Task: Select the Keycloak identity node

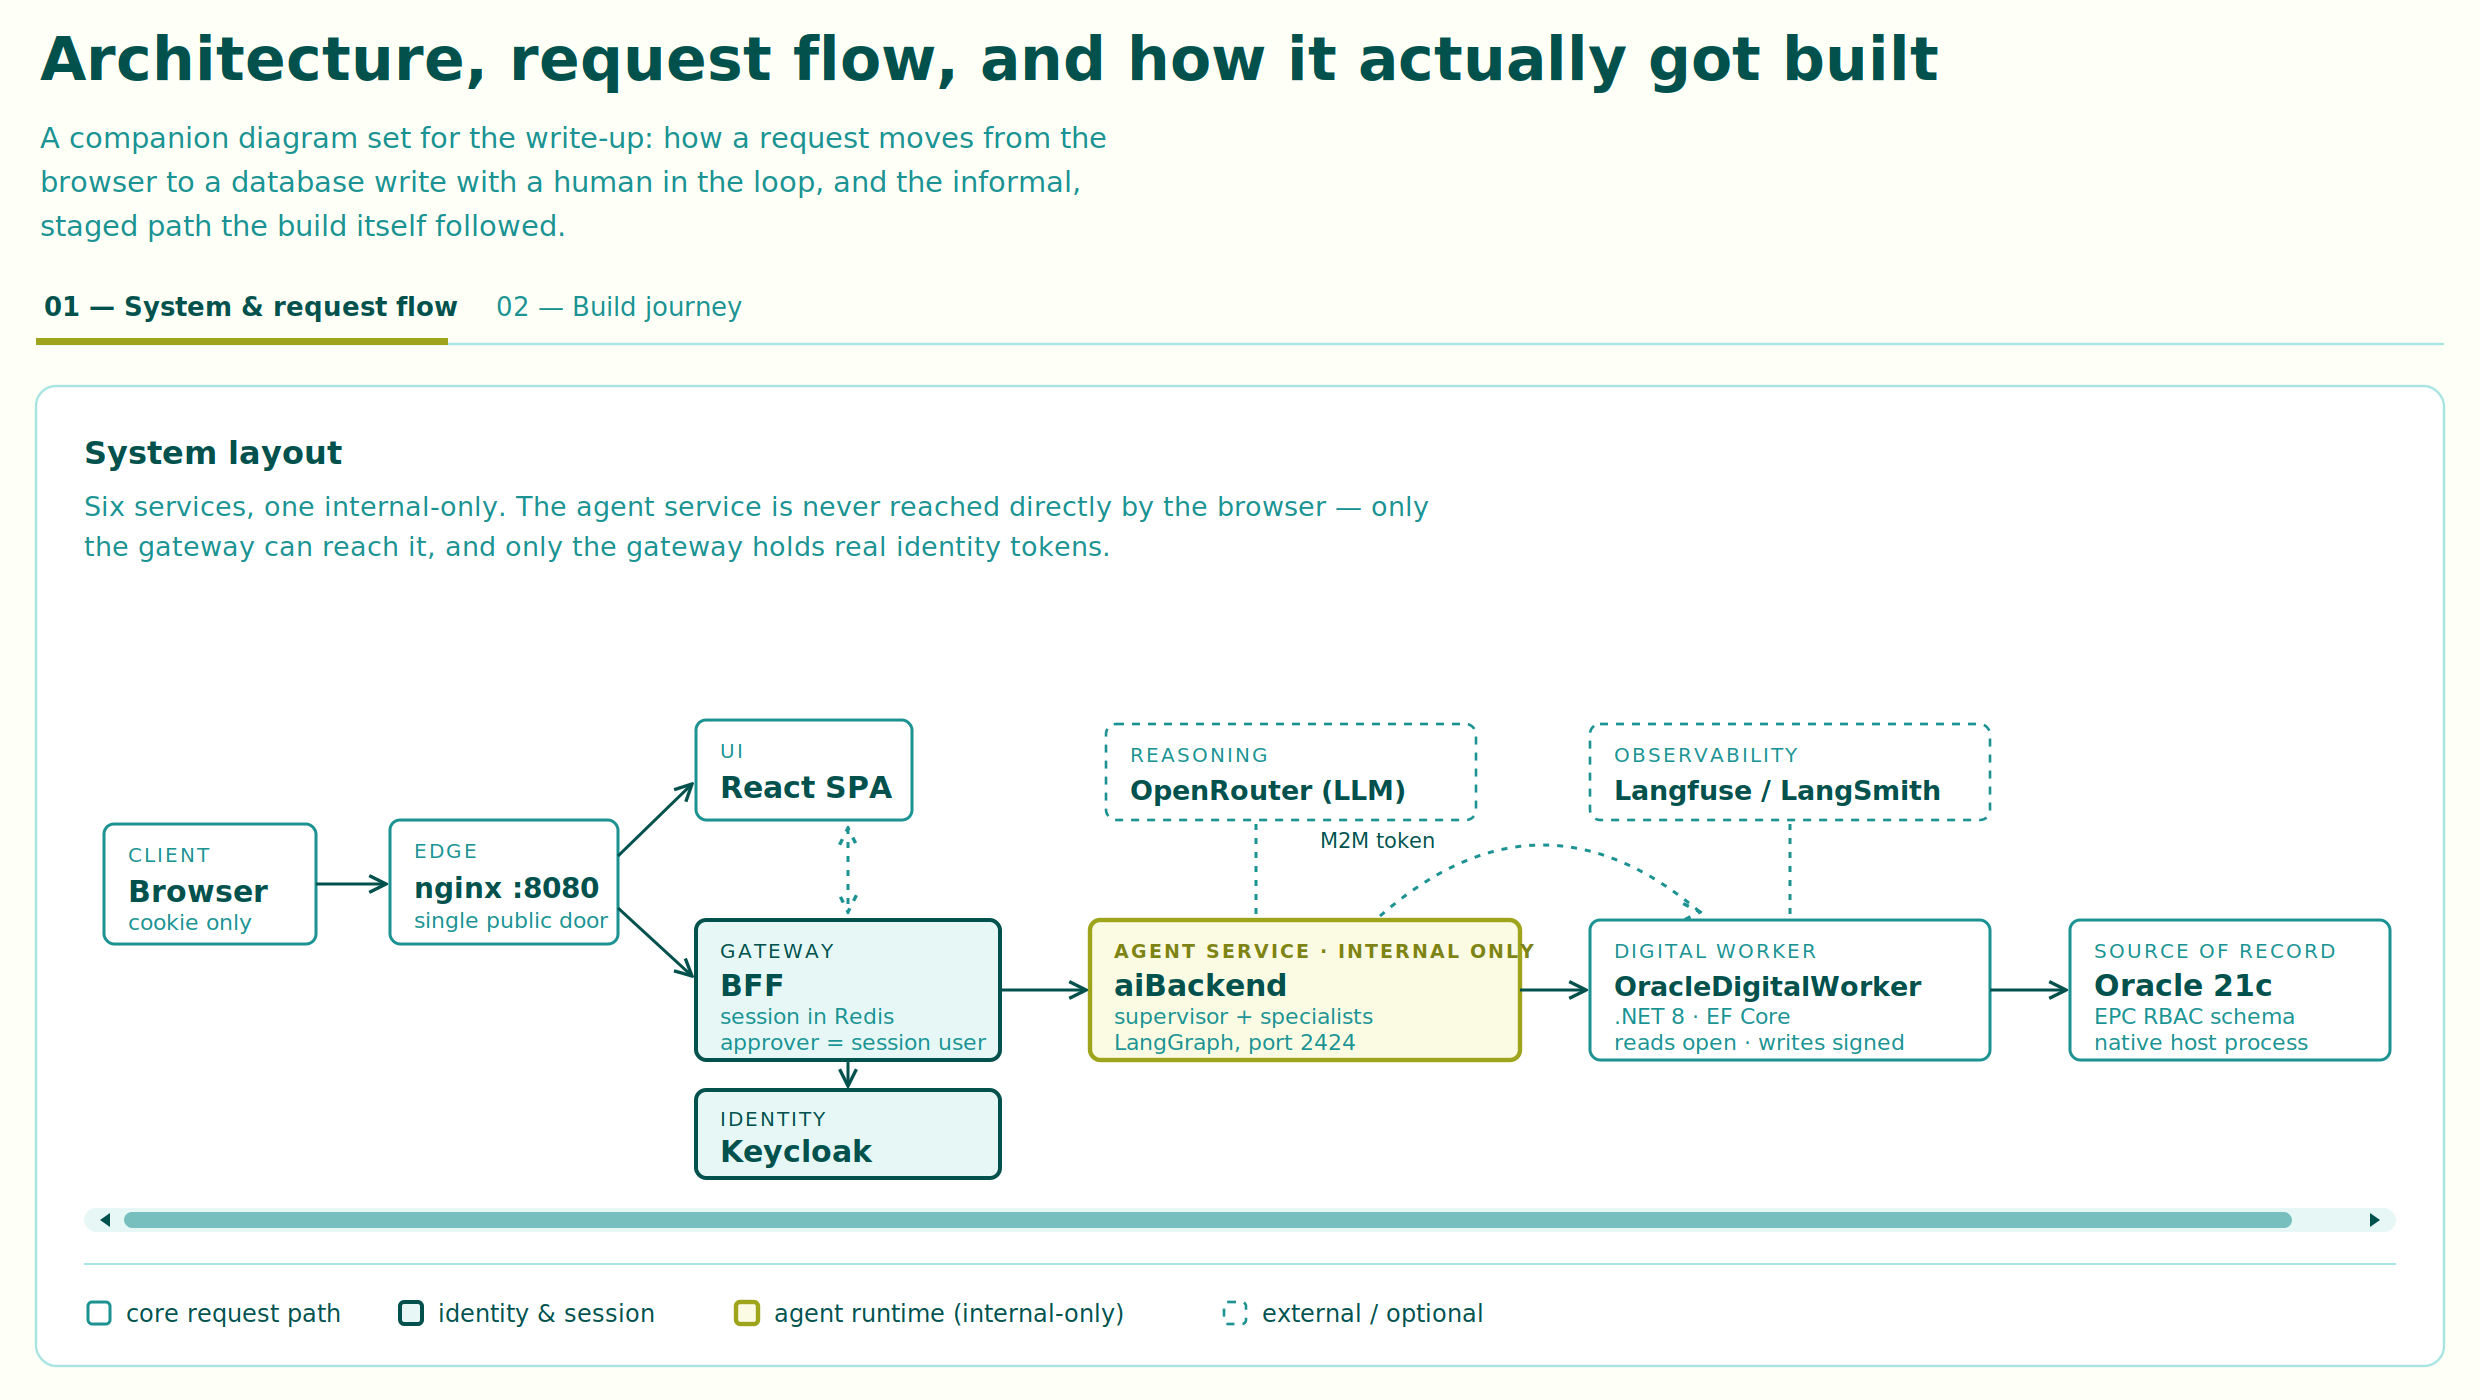Action: click(x=848, y=1134)
